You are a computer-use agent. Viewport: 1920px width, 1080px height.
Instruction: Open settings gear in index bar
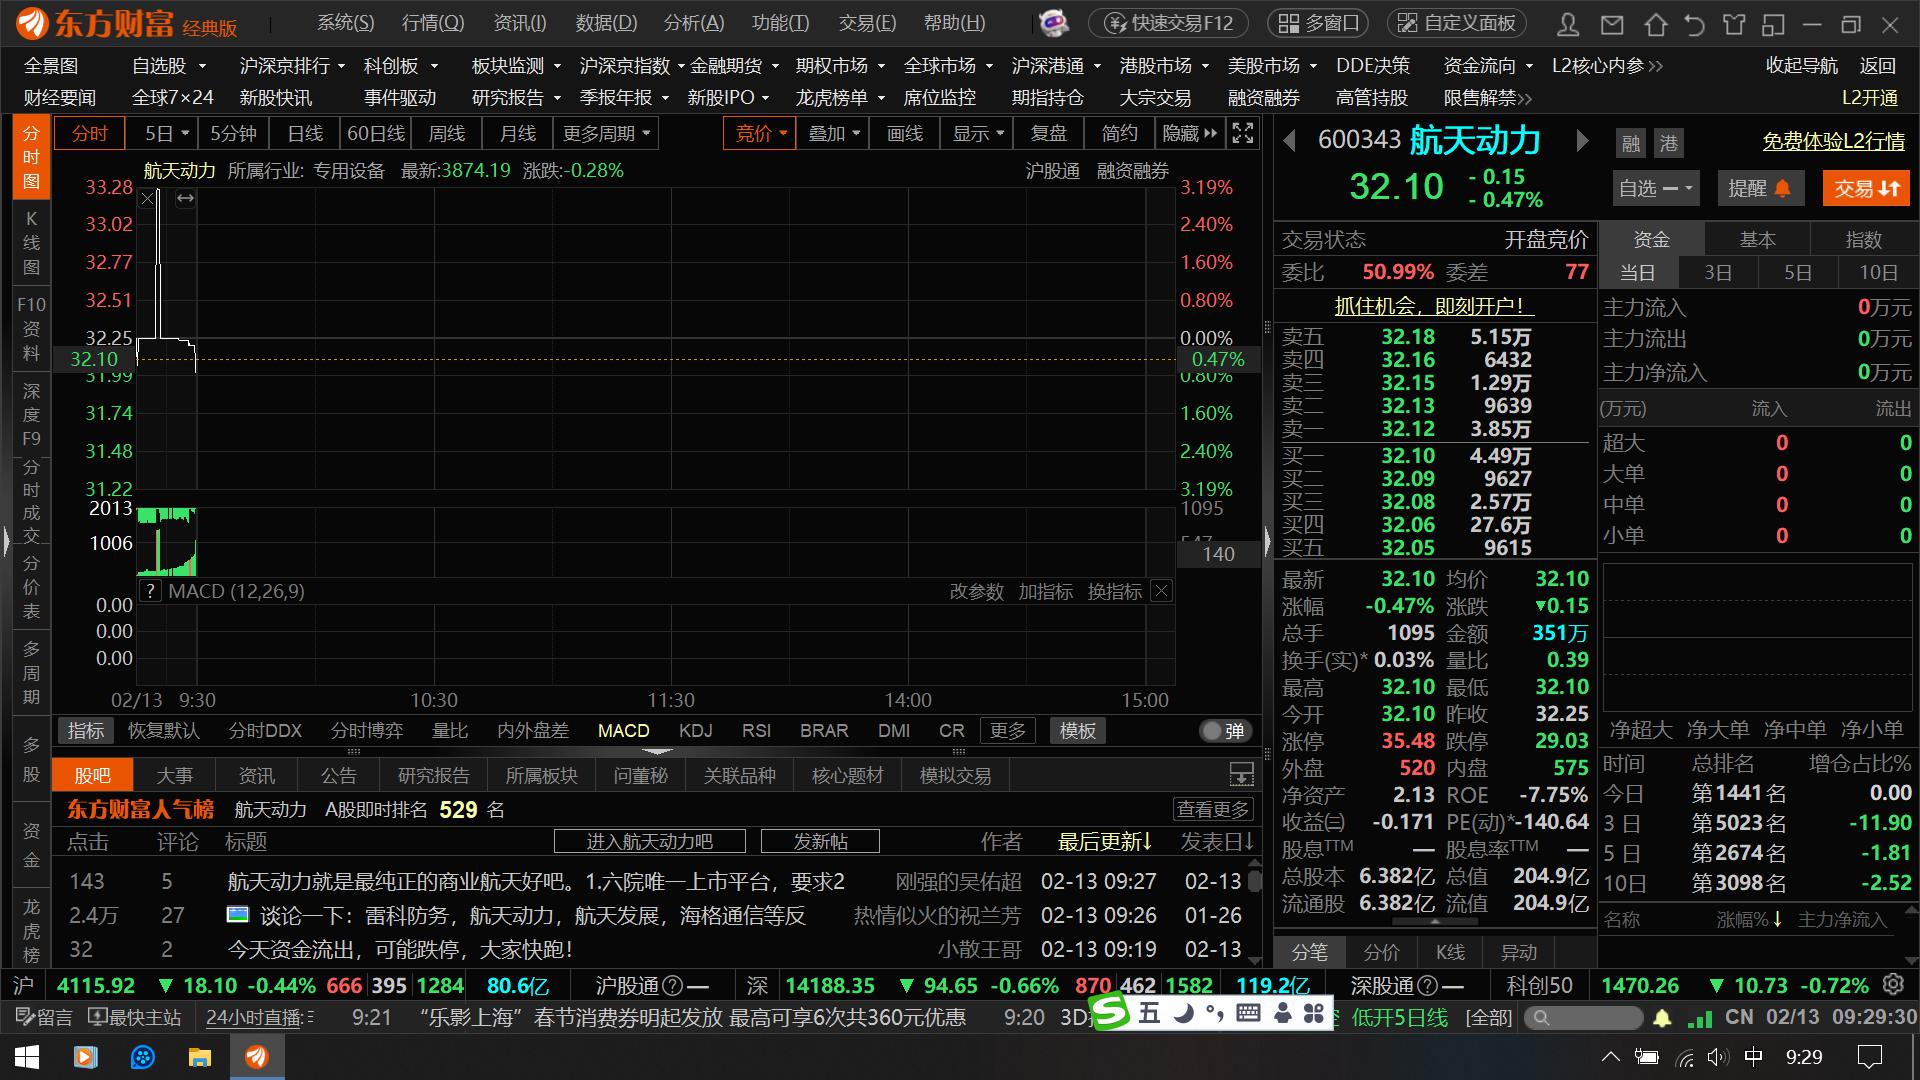coord(1893,984)
